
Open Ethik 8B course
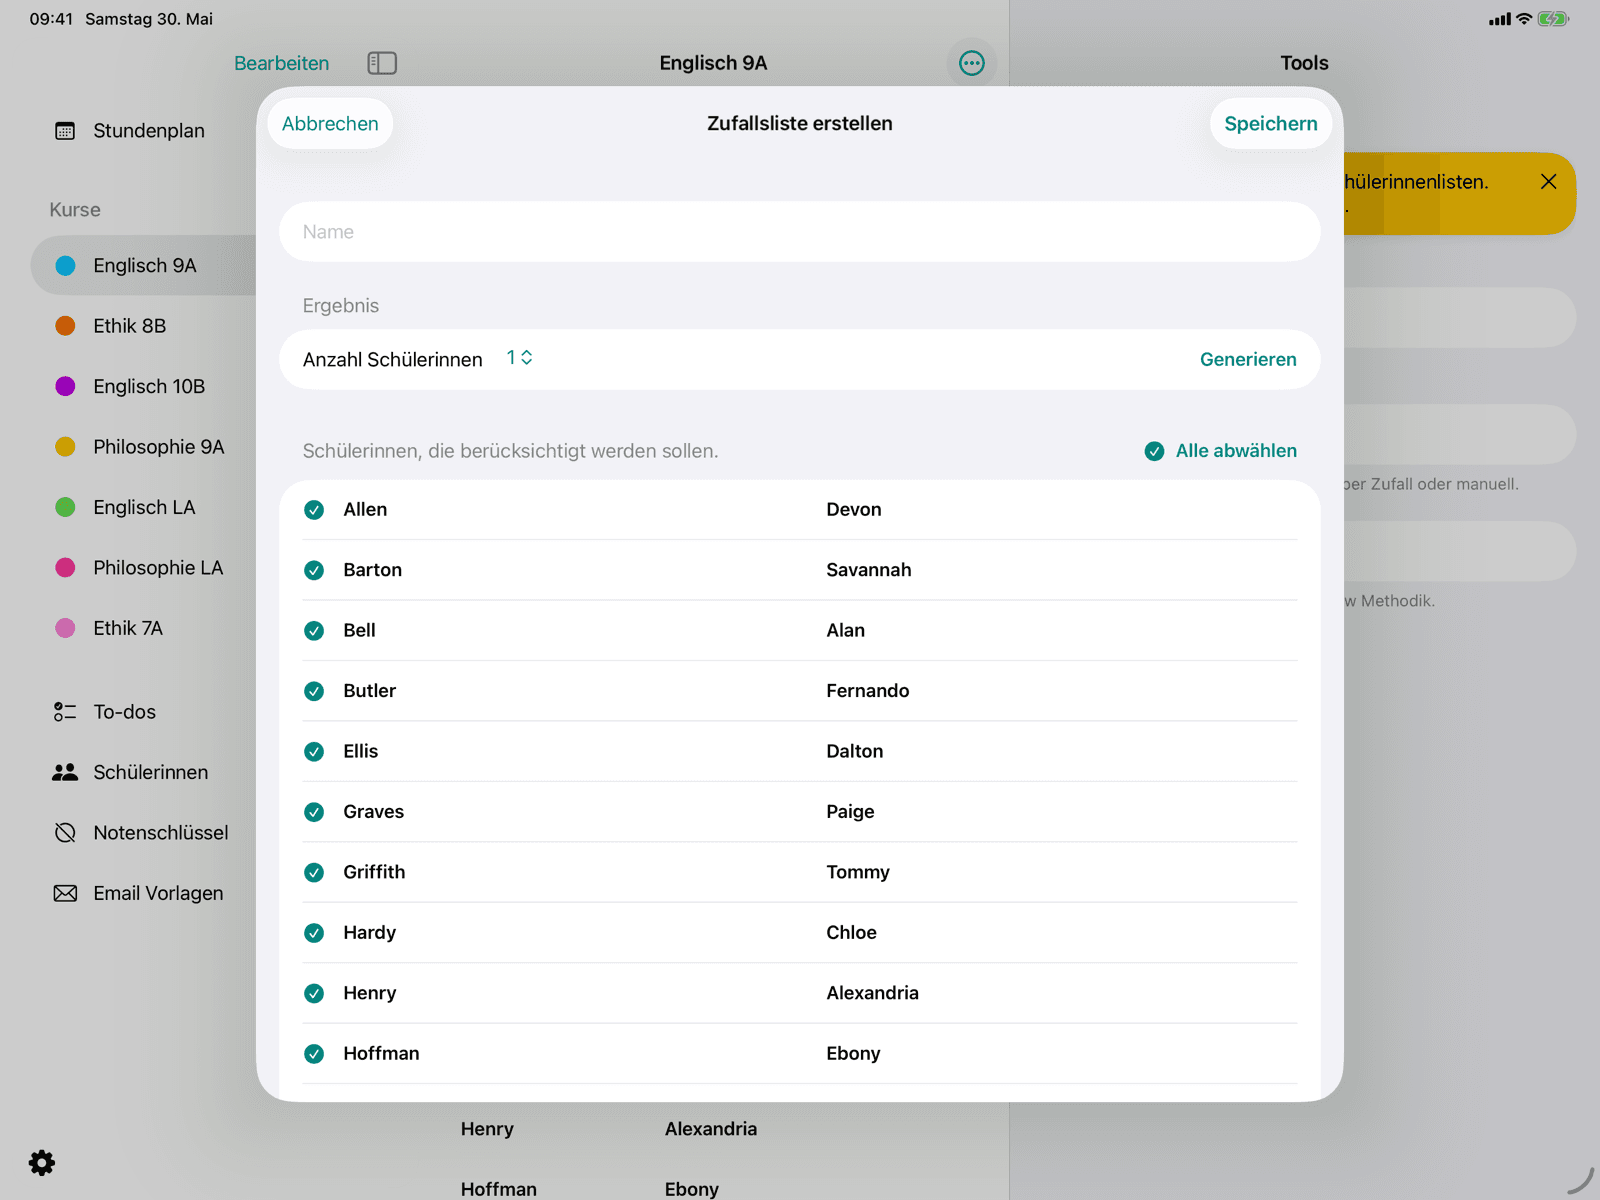pyautogui.click(x=130, y=326)
